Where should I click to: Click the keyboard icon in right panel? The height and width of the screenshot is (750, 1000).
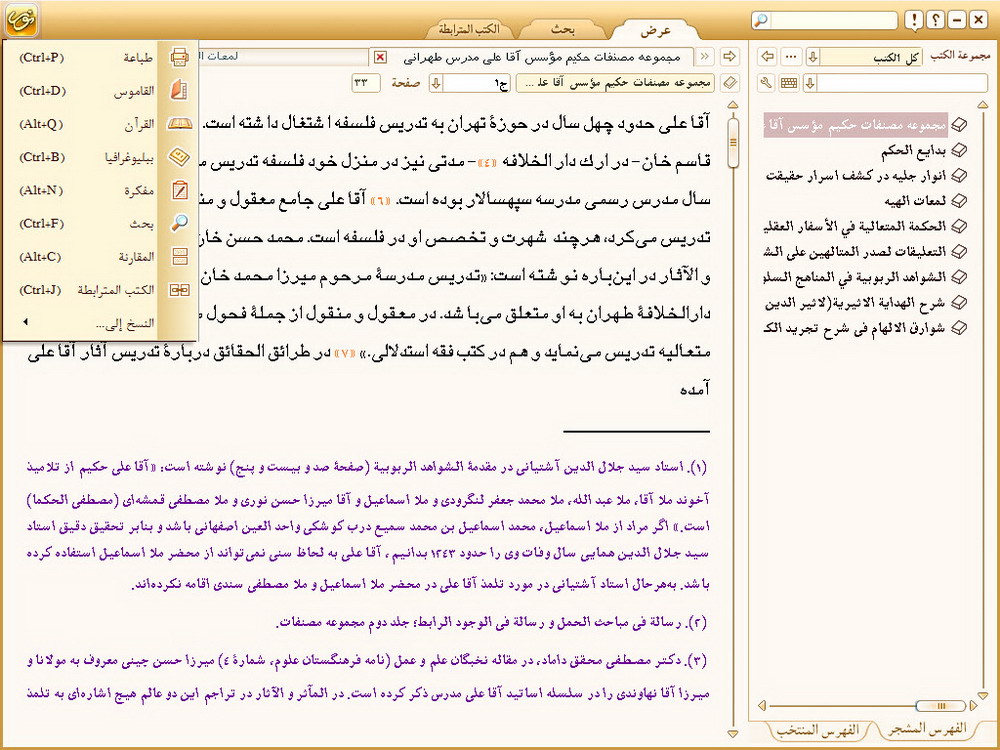pos(789,82)
